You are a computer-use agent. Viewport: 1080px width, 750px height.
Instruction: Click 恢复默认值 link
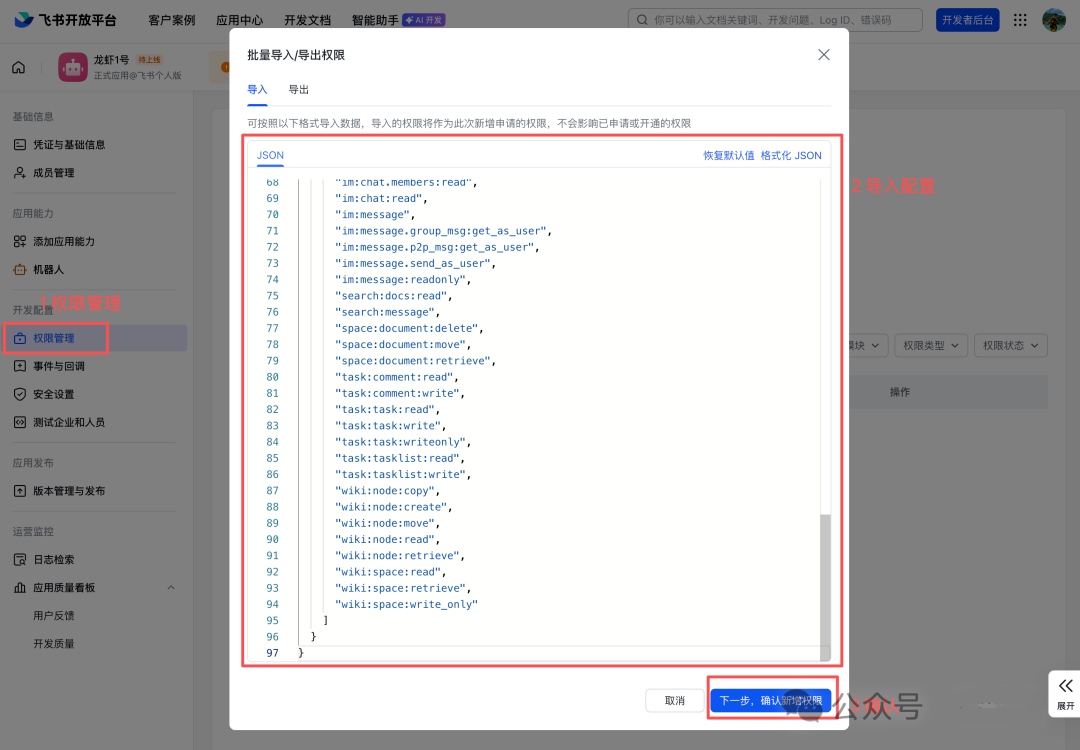tap(728, 156)
